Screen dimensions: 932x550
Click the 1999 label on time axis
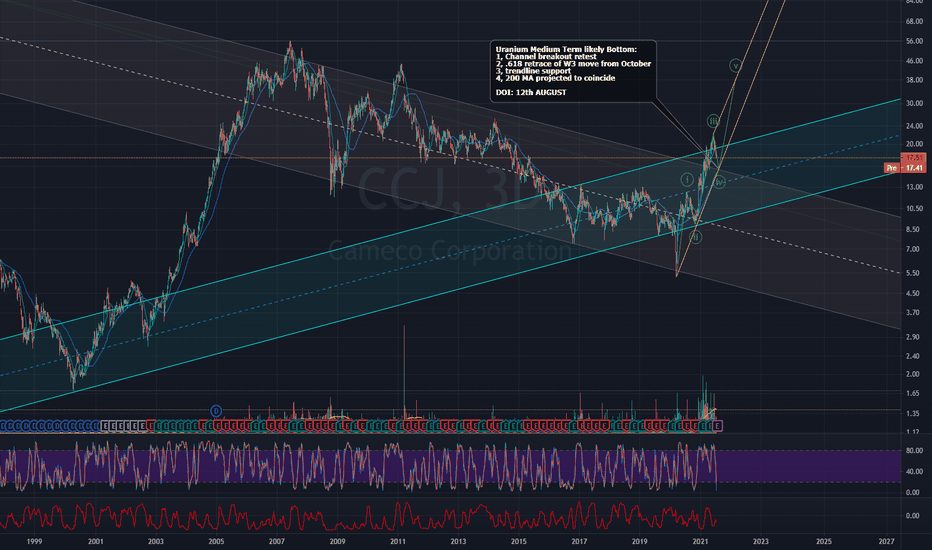pyautogui.click(x=34, y=542)
